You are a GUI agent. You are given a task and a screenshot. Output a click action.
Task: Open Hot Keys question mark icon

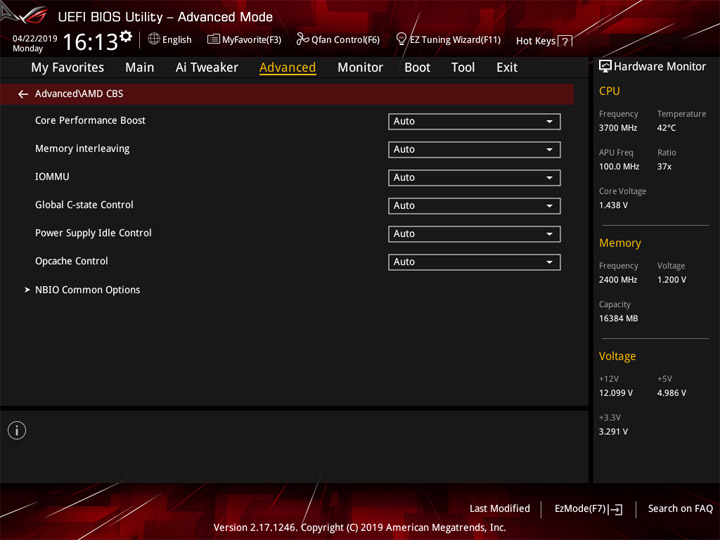tap(566, 41)
